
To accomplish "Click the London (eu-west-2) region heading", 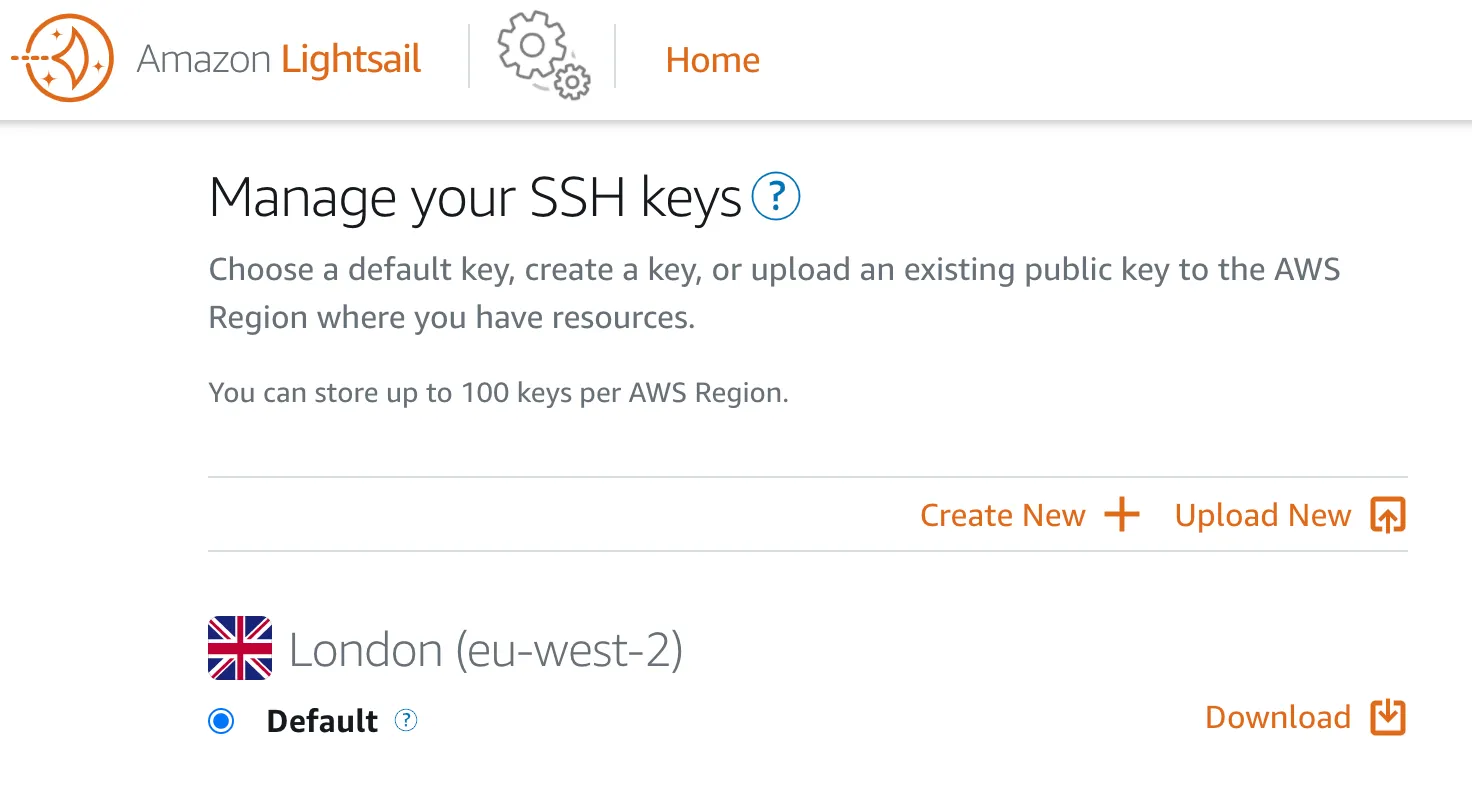I will (486, 650).
